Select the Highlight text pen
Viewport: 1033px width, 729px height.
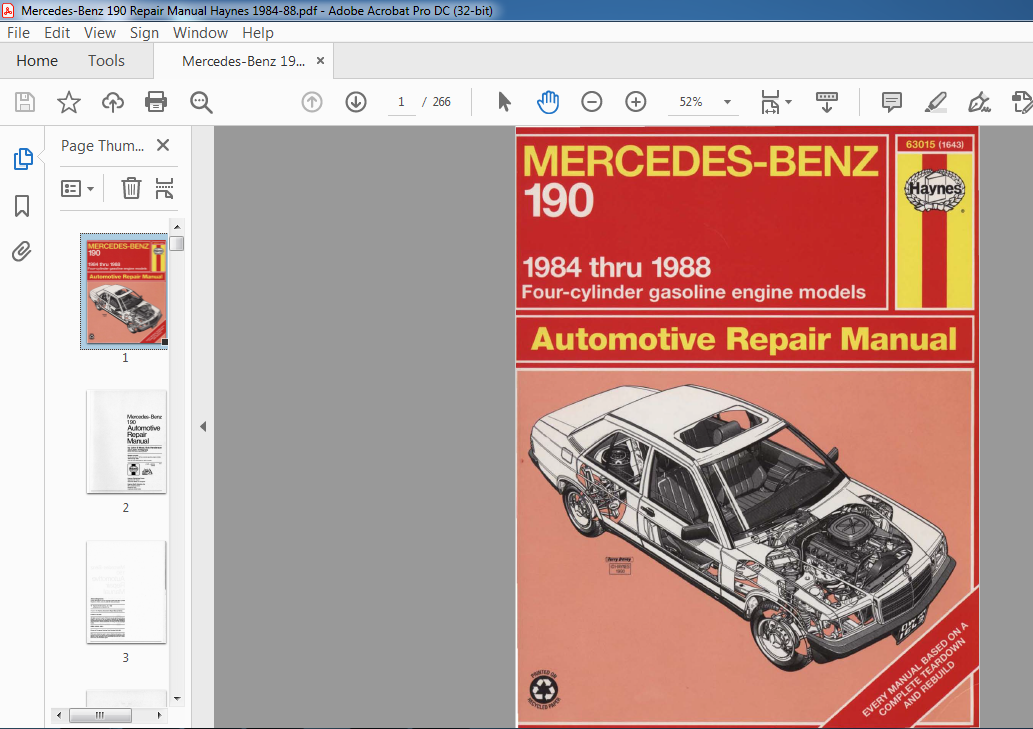tap(935, 102)
